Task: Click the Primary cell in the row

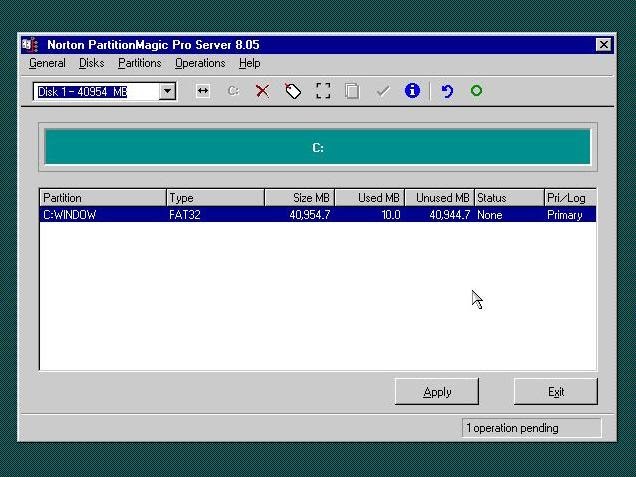Action: 565,215
